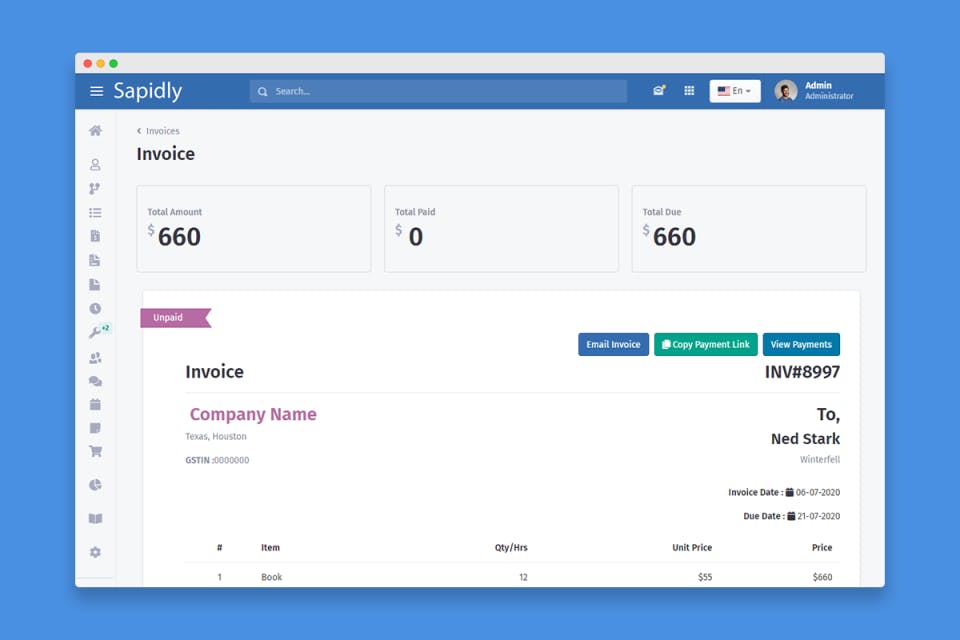Image resolution: width=960 pixels, height=640 pixels.
Task: Open the Admin profile menu
Action: 814,91
